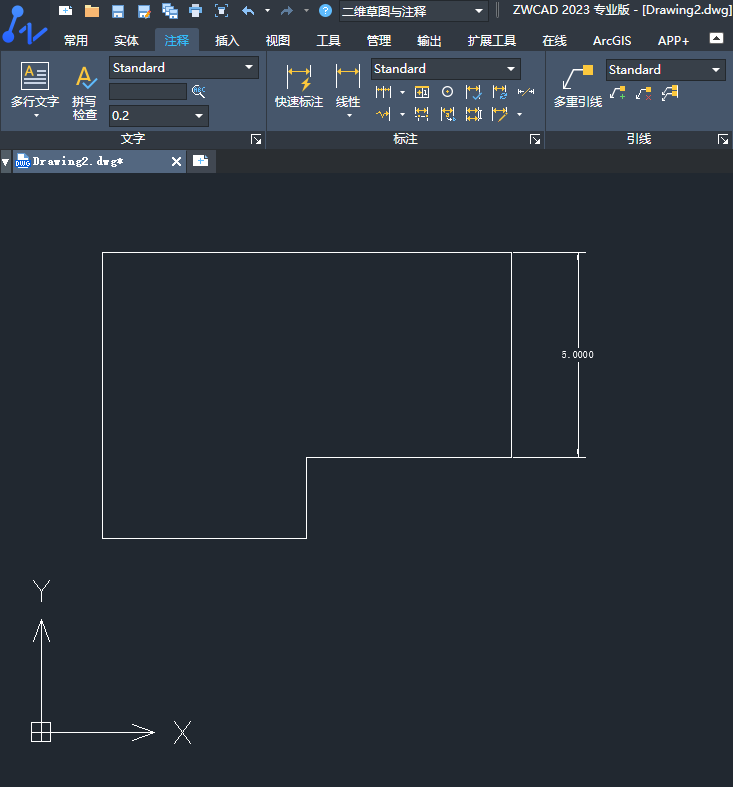The image size is (733, 787).
Task: Click the 多重引线 multileader tool
Action: tap(578, 86)
